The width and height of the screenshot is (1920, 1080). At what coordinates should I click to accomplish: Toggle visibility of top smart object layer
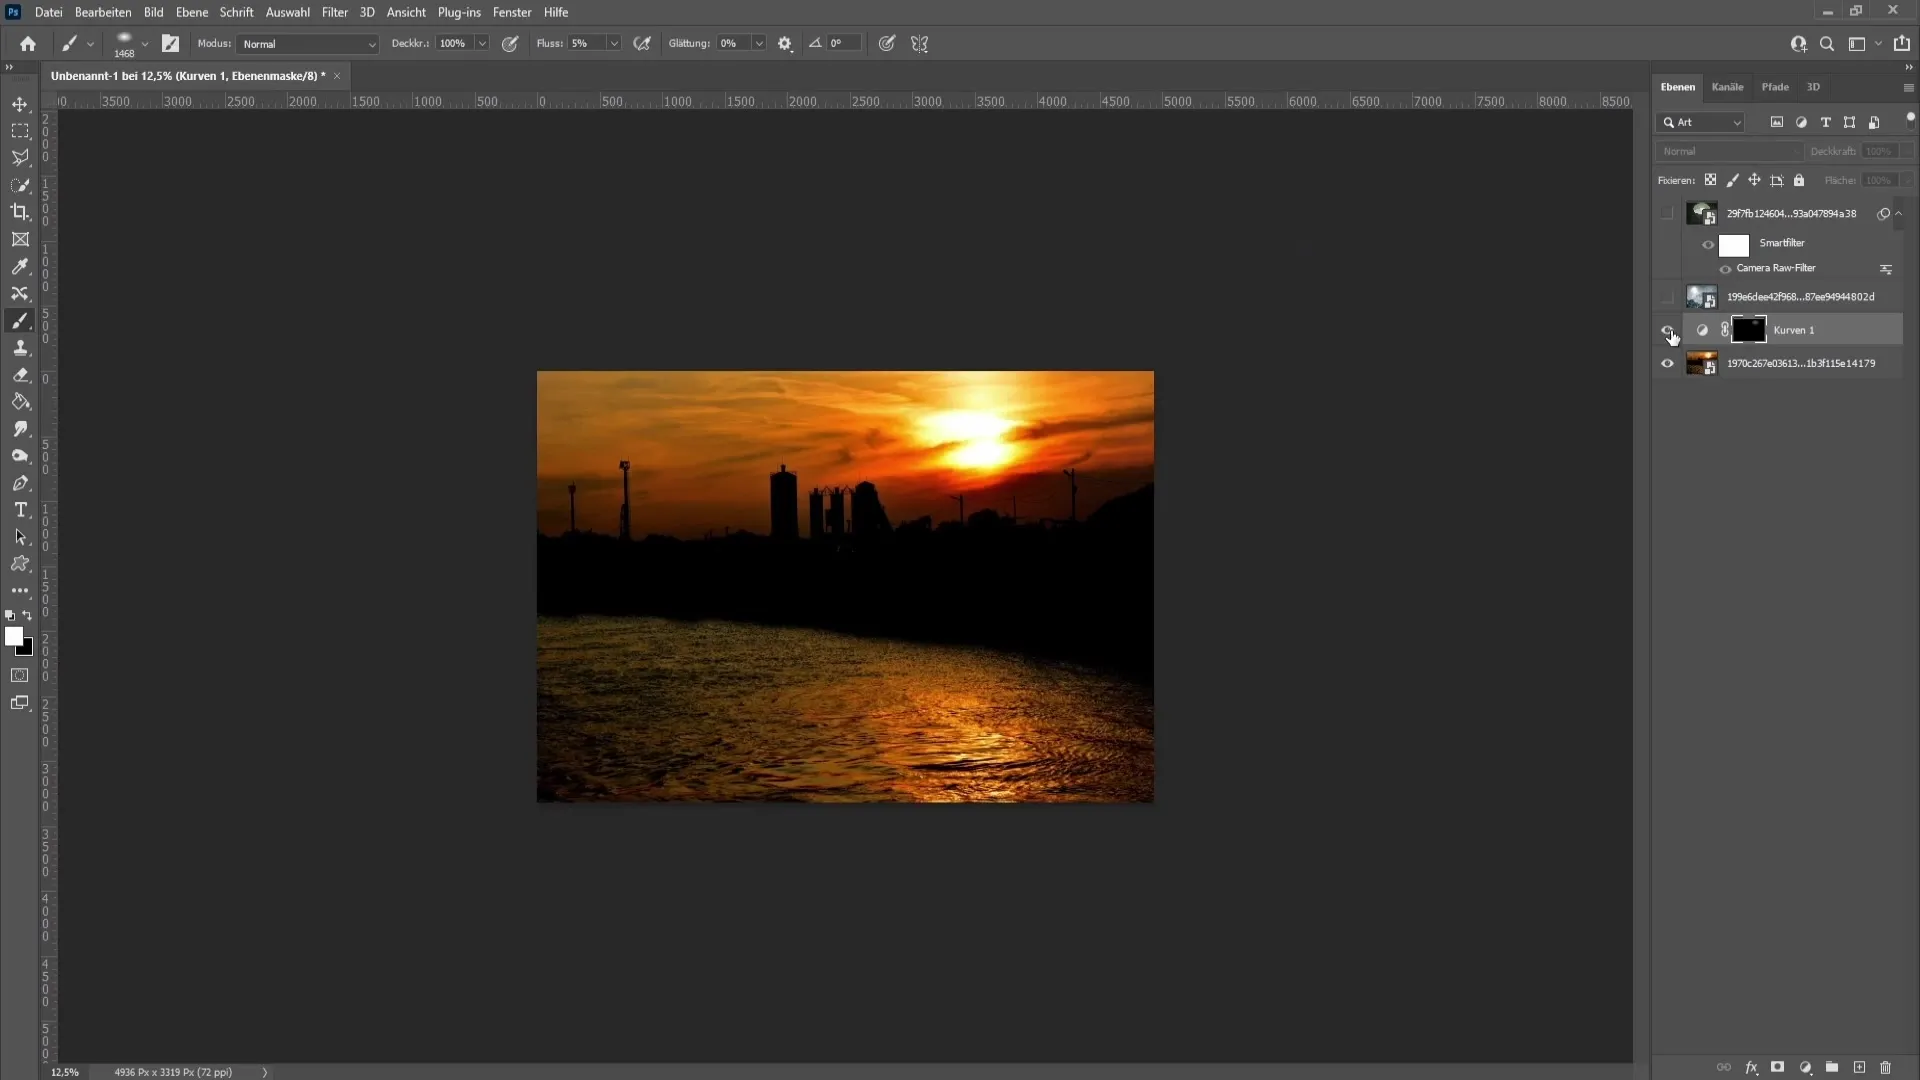1667,212
